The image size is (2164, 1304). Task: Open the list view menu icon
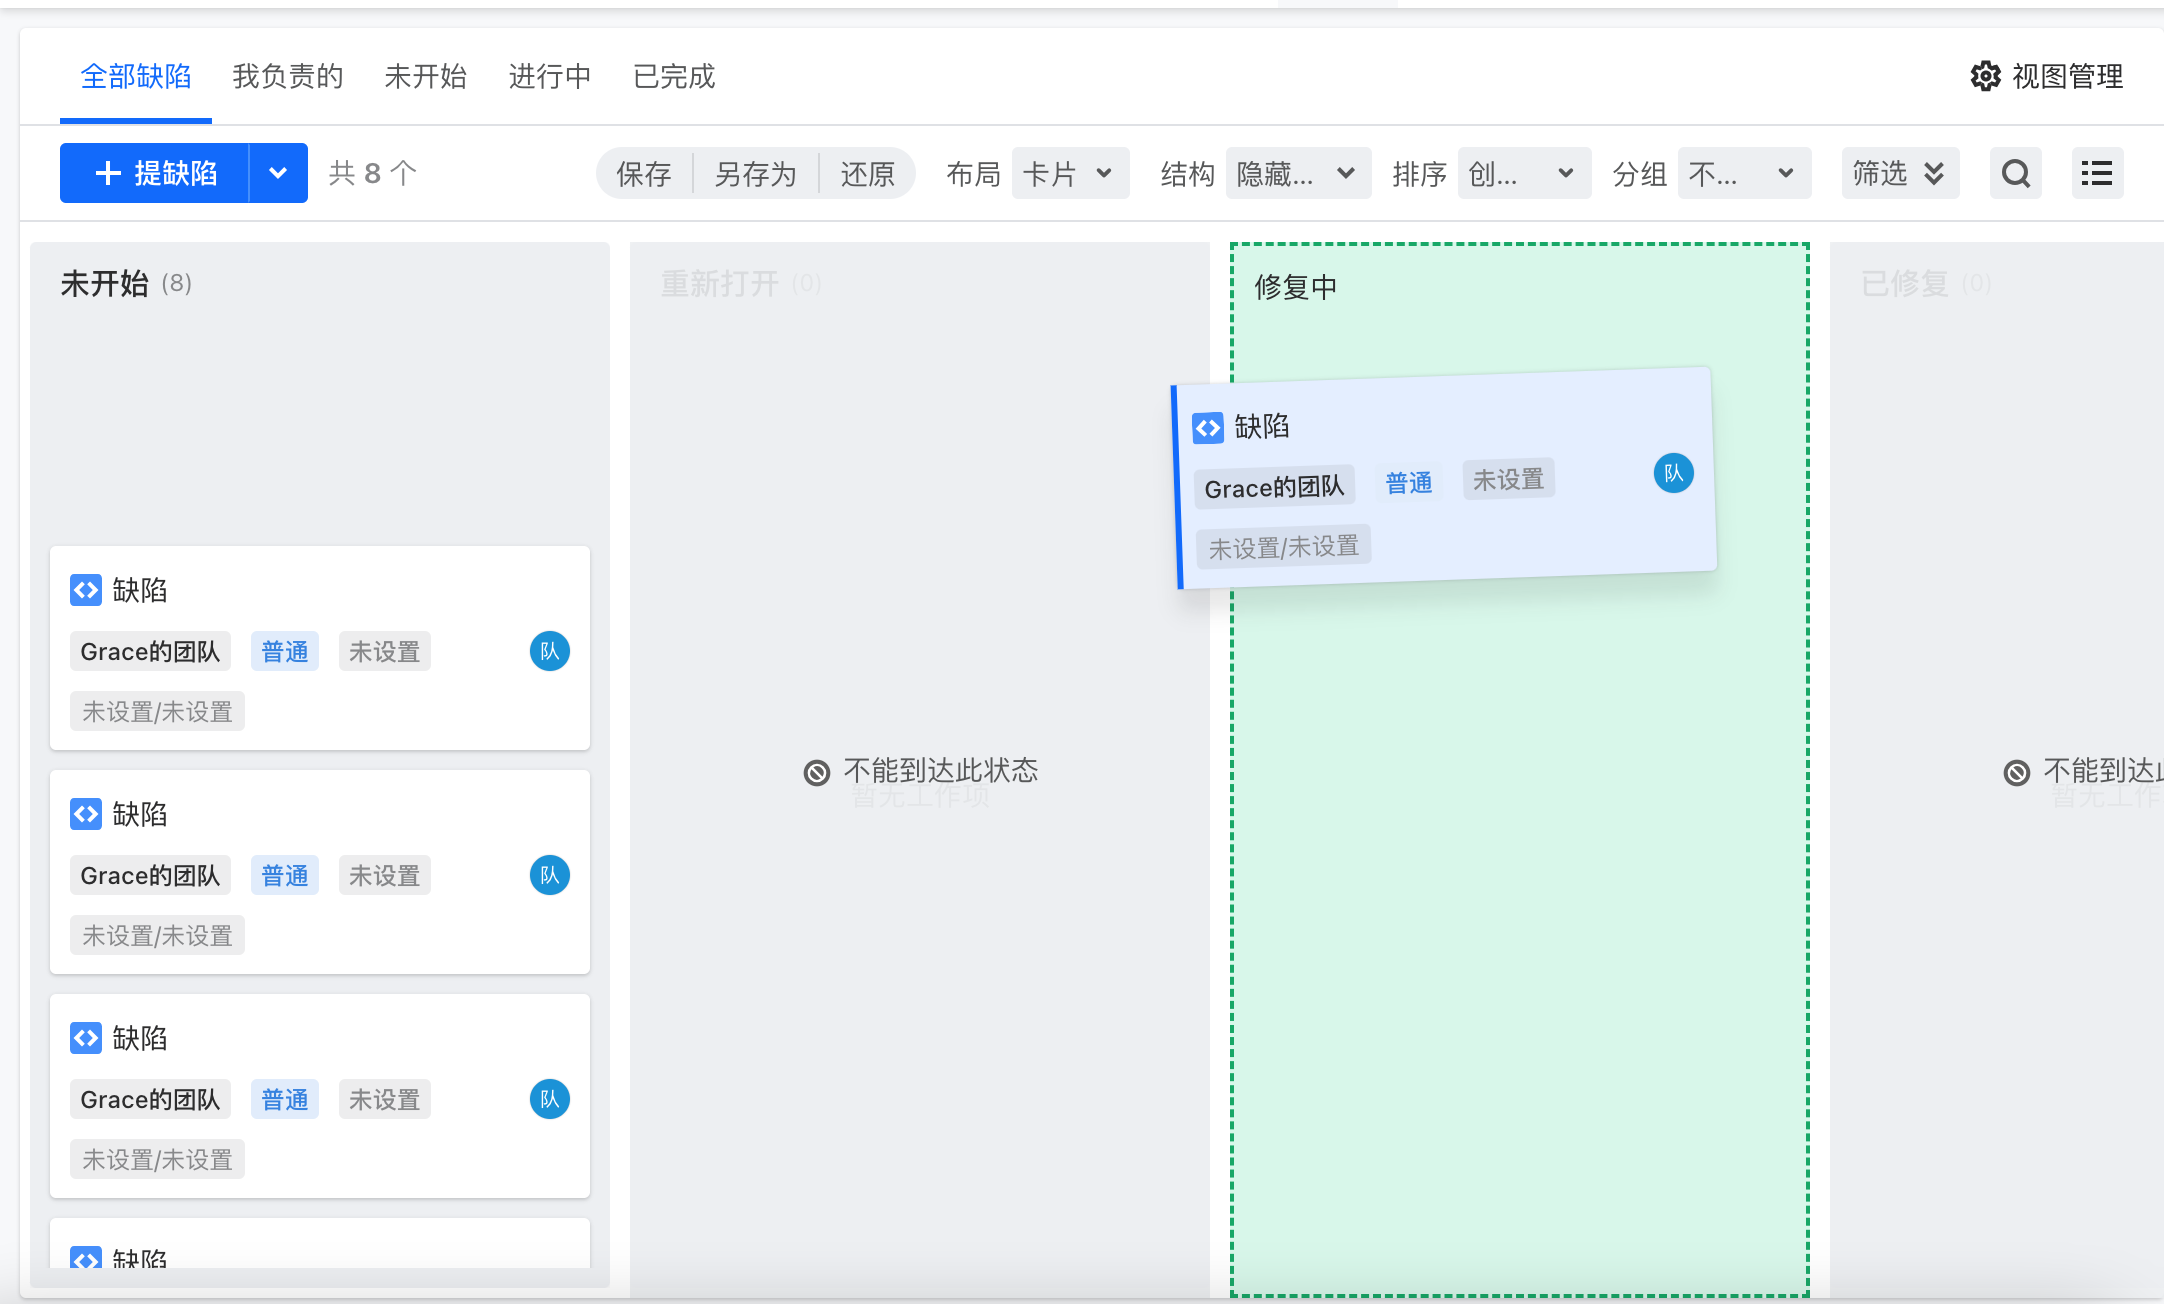[x=2097, y=174]
